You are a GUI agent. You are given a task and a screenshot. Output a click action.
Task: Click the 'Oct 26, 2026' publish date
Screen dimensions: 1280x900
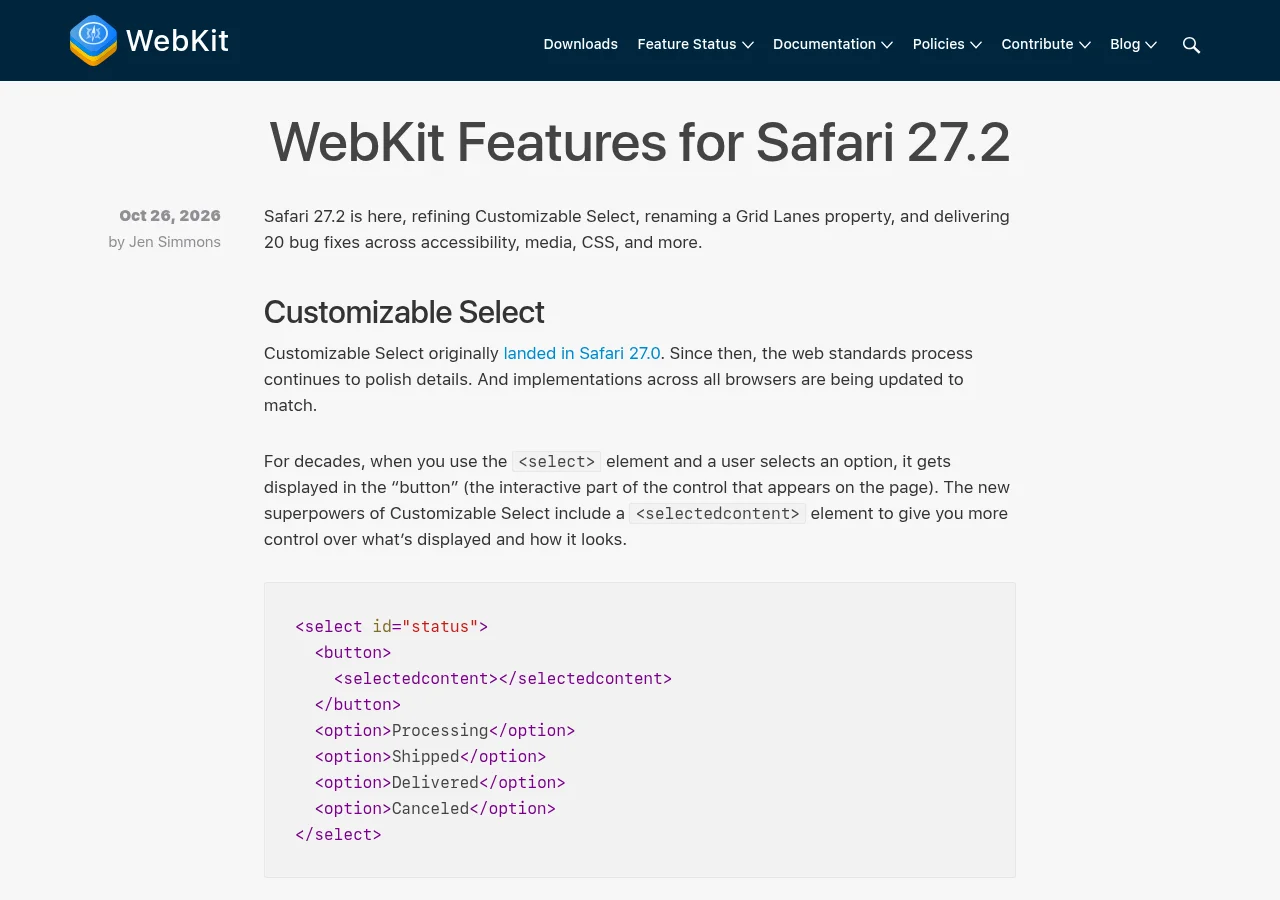170,216
